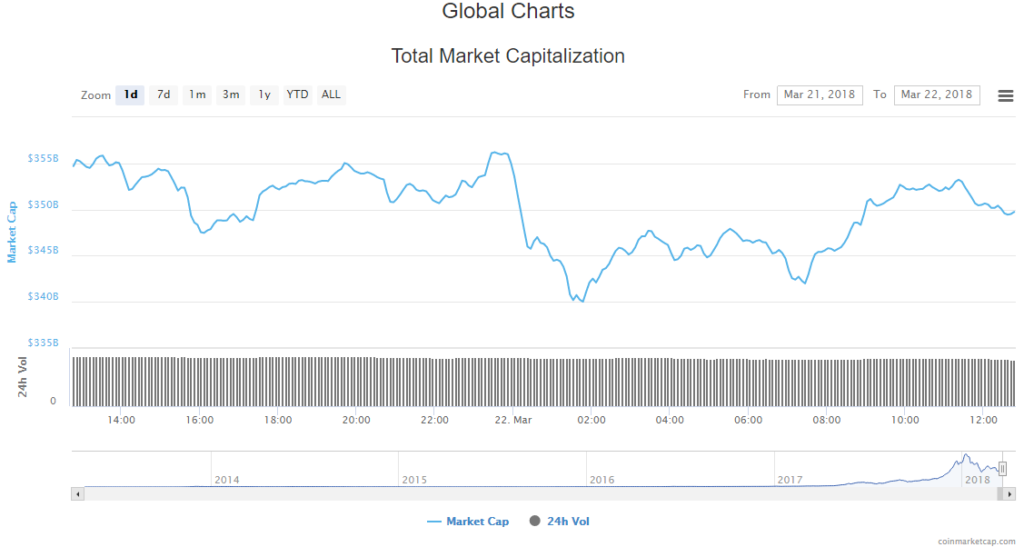This screenshot has width=1024, height=547.
Task: Click the coinmarketcap.com credit link
Action: tap(976, 540)
